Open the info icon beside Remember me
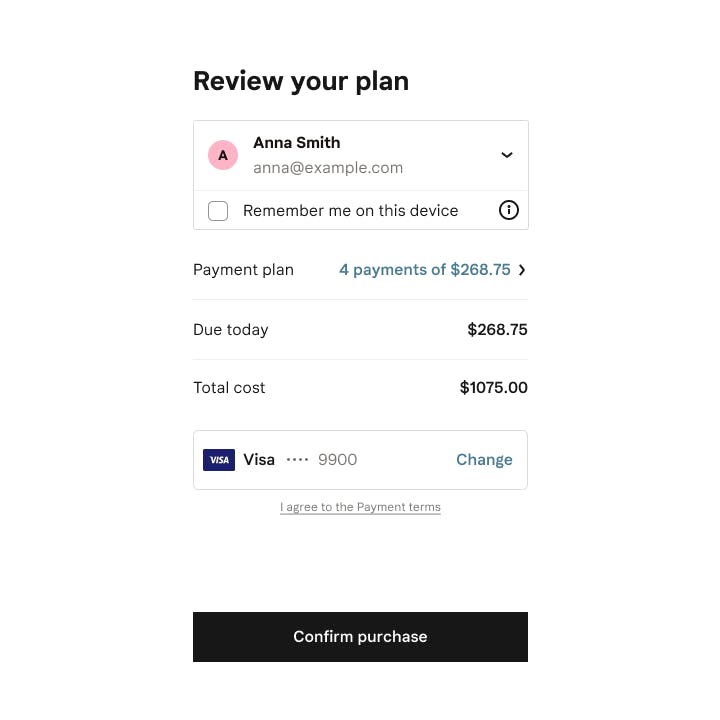This screenshot has height=720, width=720. pos(508,210)
